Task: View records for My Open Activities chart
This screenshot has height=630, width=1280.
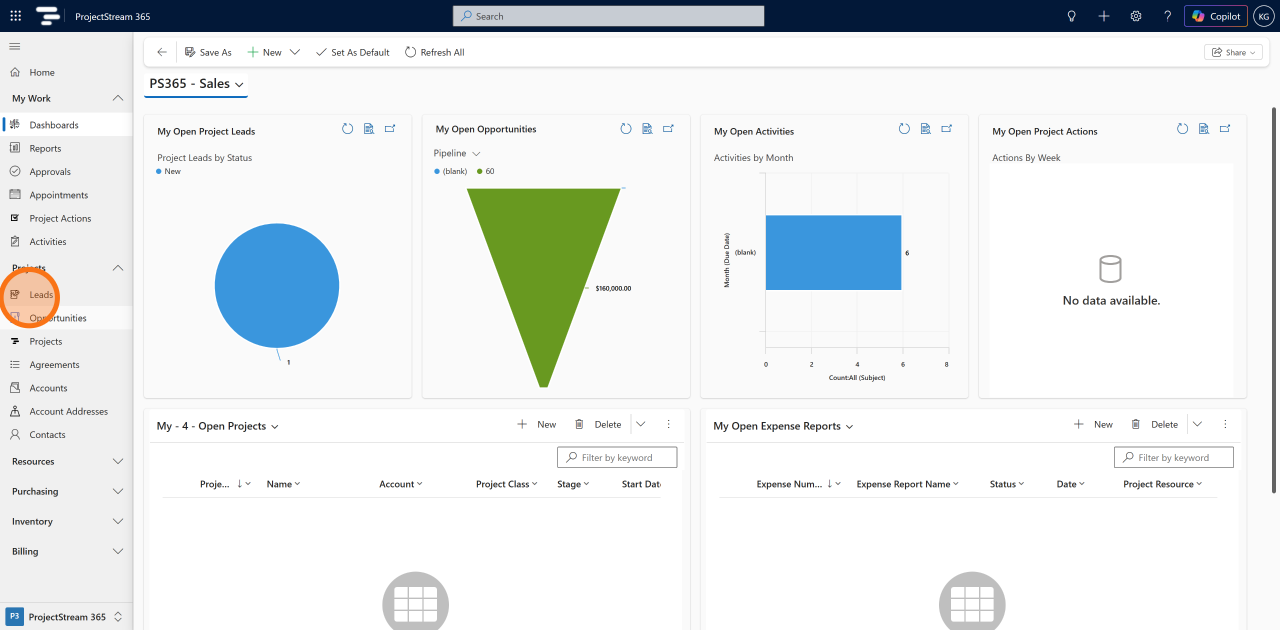Action: (x=926, y=129)
